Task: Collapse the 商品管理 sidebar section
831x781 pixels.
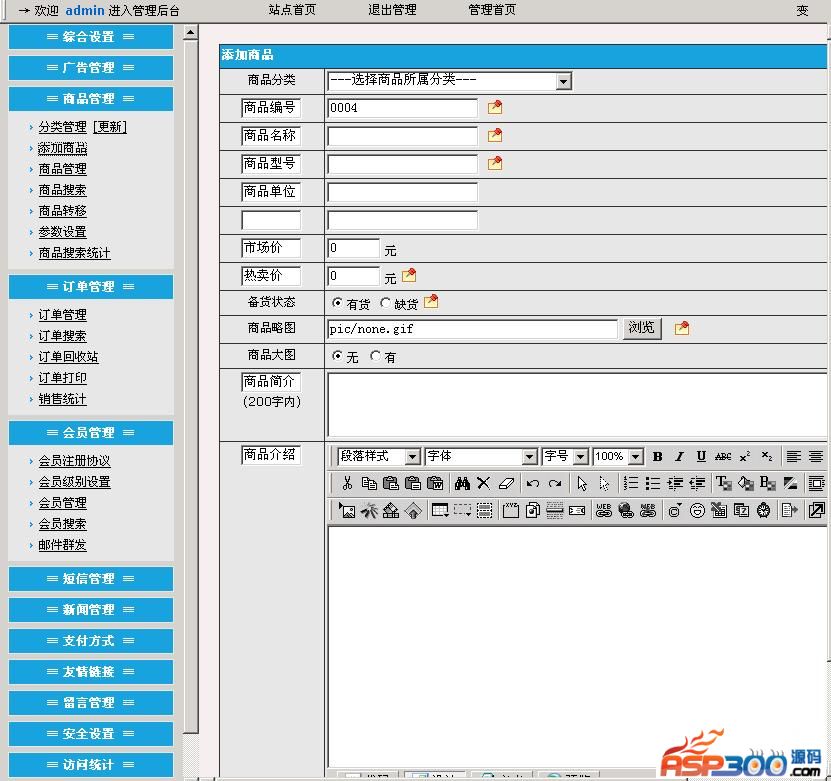Action: 91,99
